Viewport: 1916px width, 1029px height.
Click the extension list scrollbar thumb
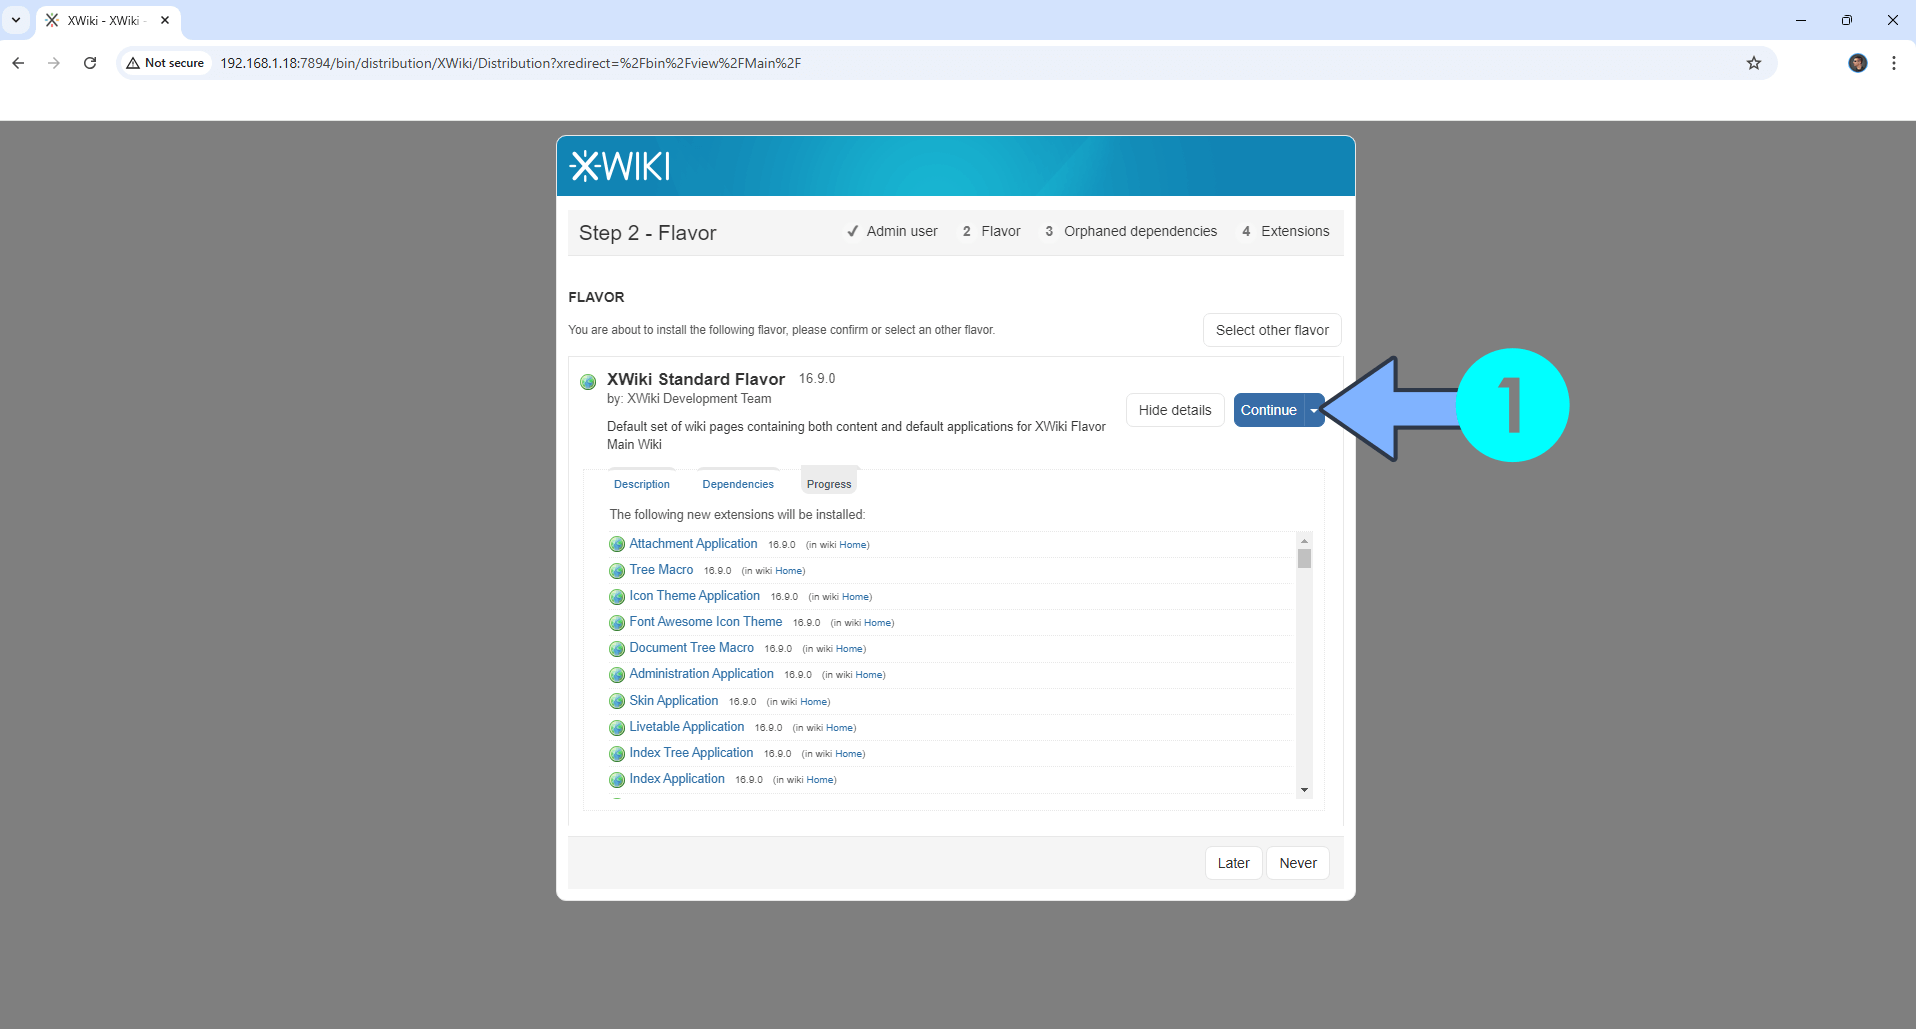(x=1304, y=558)
